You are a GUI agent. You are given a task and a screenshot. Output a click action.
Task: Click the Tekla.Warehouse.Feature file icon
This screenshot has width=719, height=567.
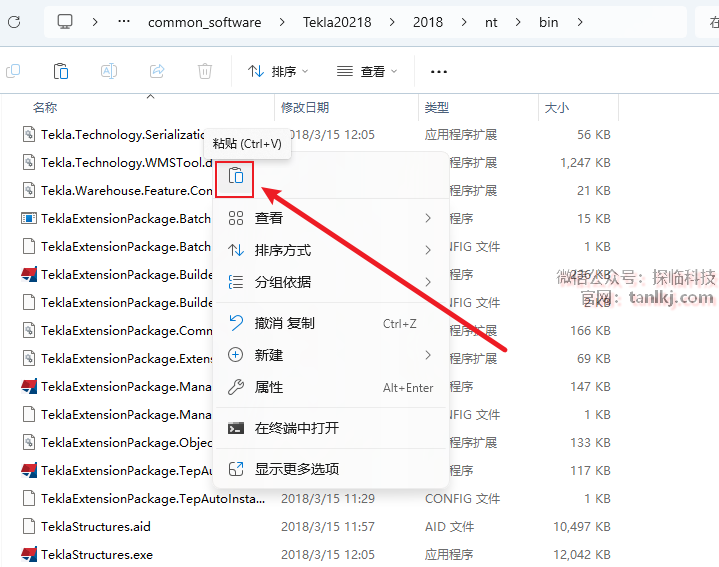click(29, 190)
